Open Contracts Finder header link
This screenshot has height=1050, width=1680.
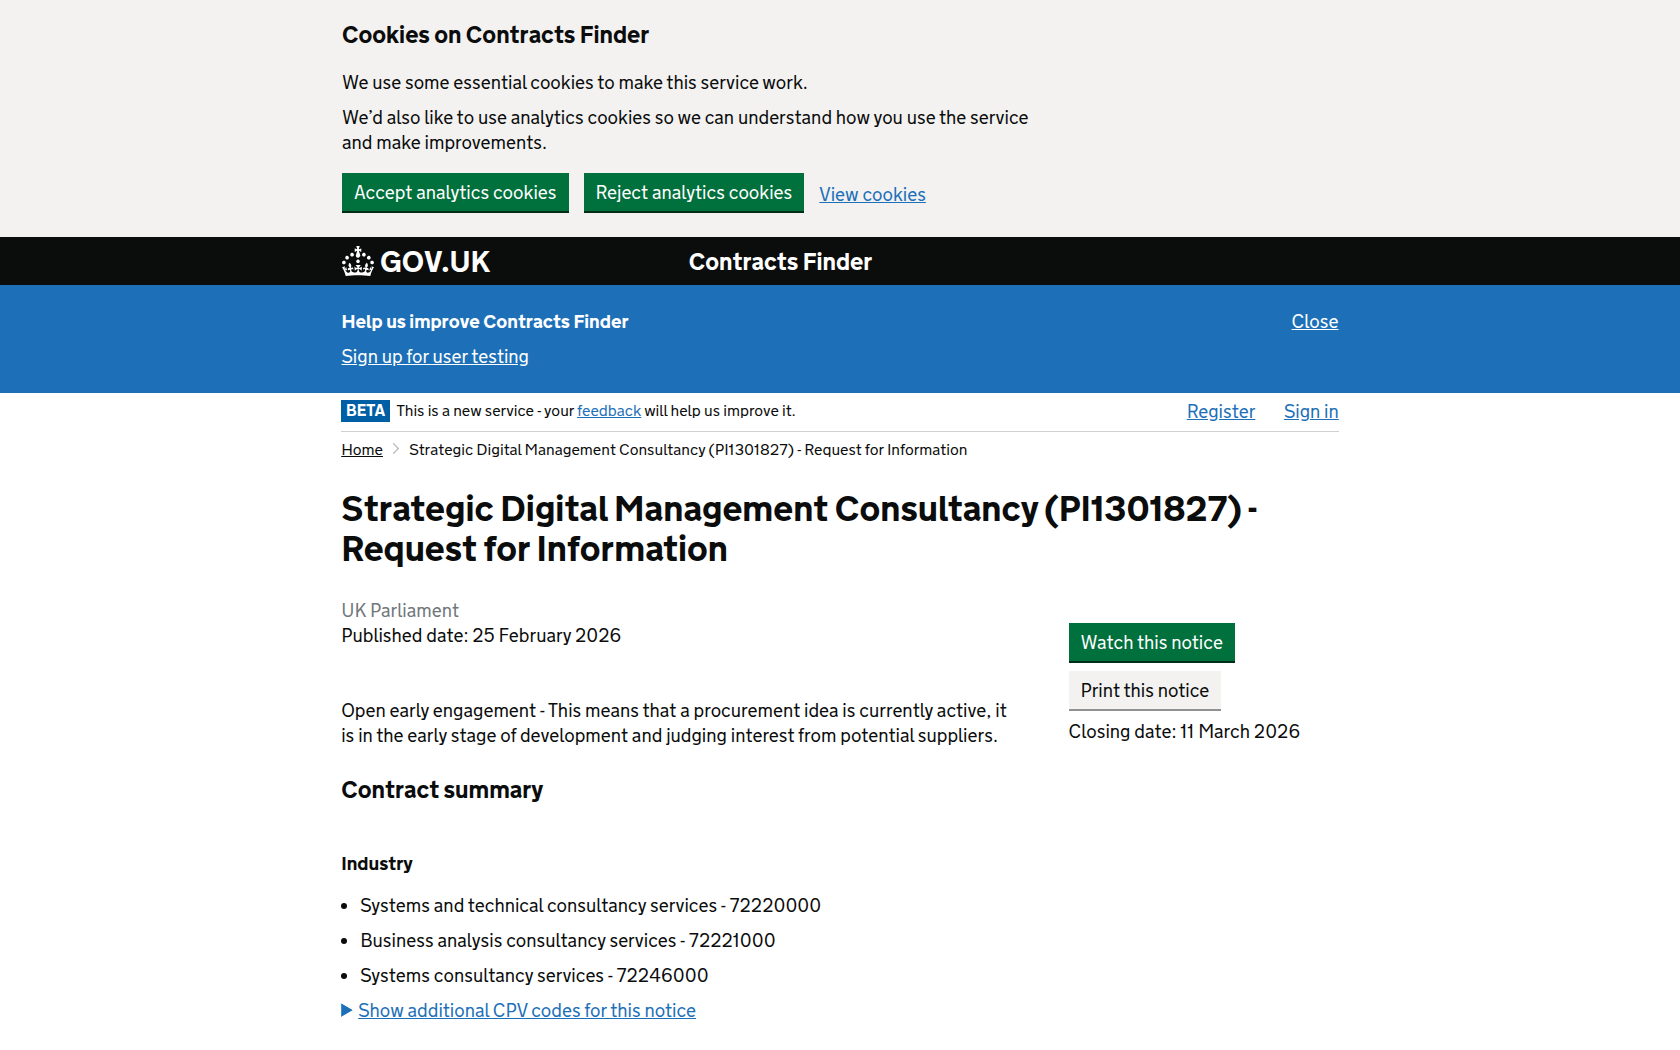[780, 262]
